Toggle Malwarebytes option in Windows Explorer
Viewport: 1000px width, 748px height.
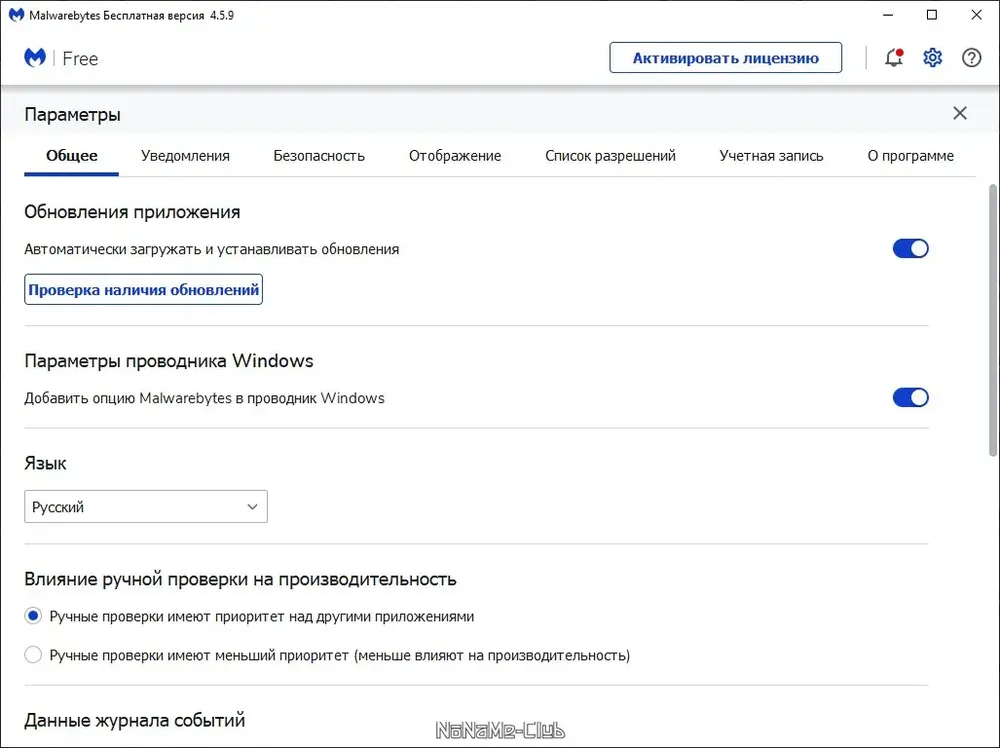coord(910,398)
